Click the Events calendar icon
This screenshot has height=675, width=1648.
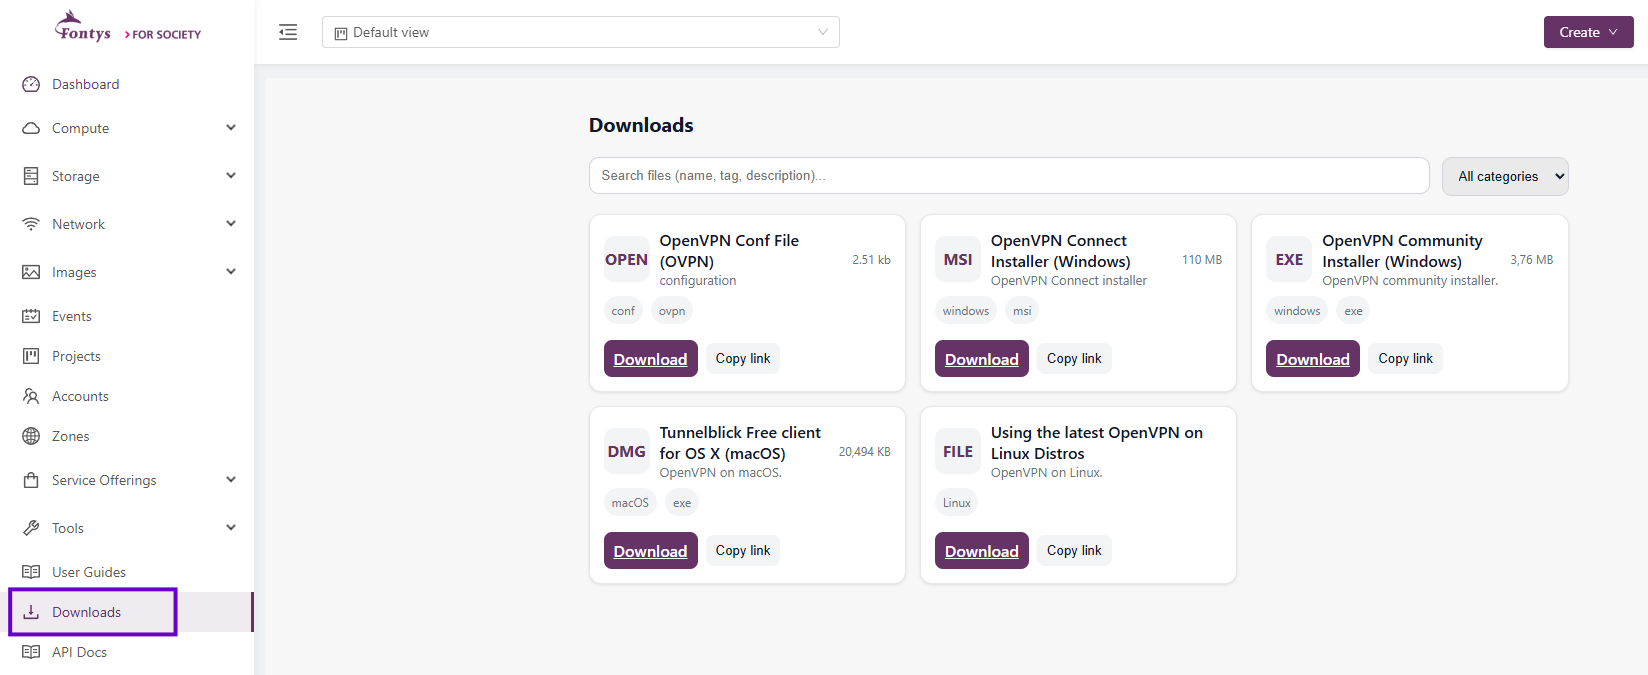pos(31,316)
